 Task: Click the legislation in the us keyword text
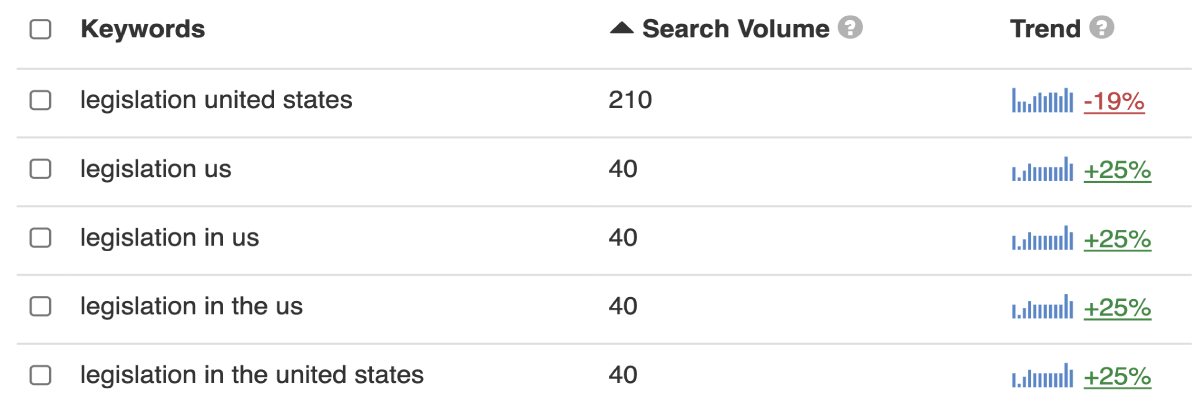coord(192,306)
